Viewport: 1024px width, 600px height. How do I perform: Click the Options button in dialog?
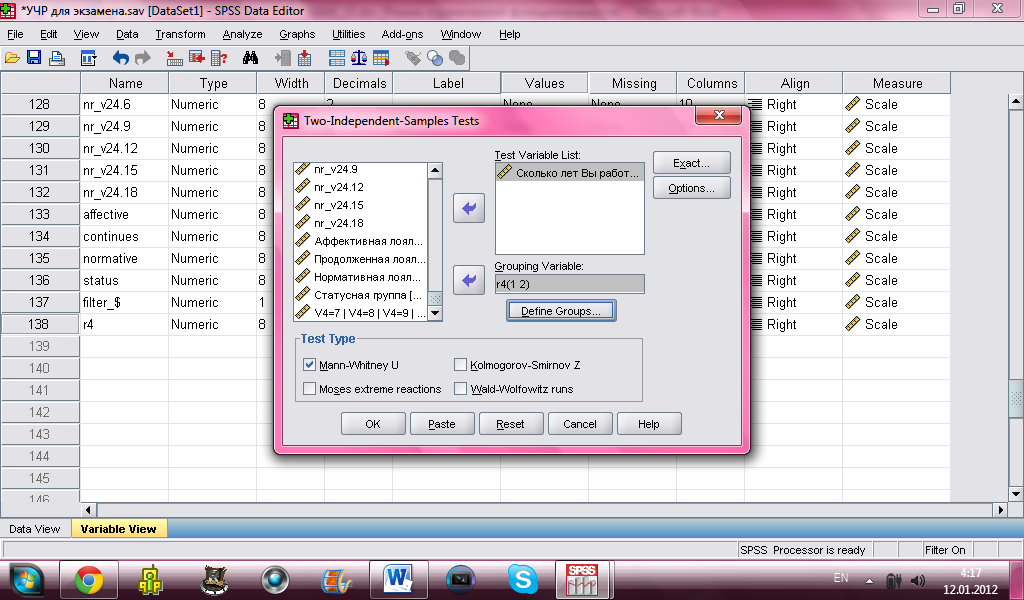tap(692, 188)
